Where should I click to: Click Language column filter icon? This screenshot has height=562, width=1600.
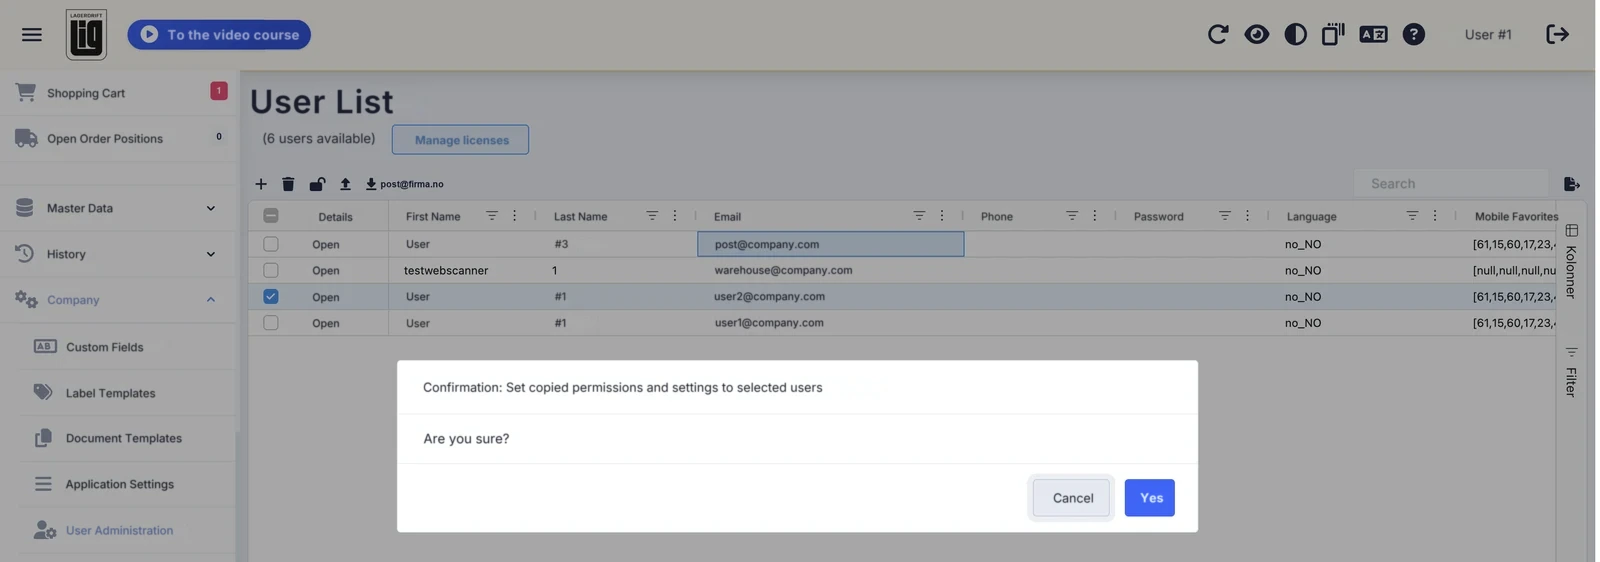coord(1412,216)
